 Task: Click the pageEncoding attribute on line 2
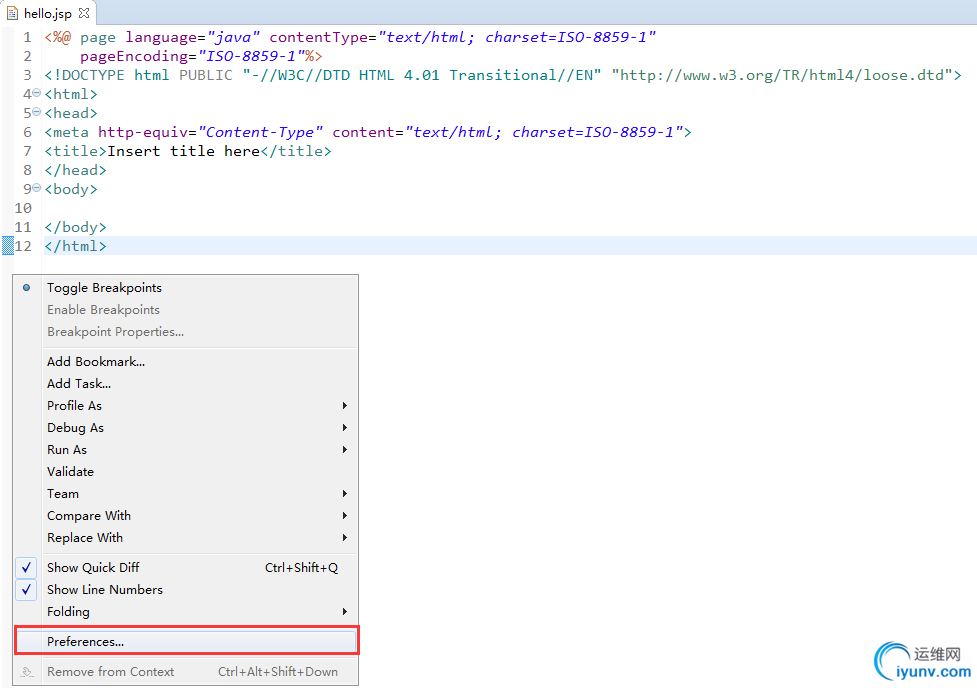pyautogui.click(x=134, y=56)
